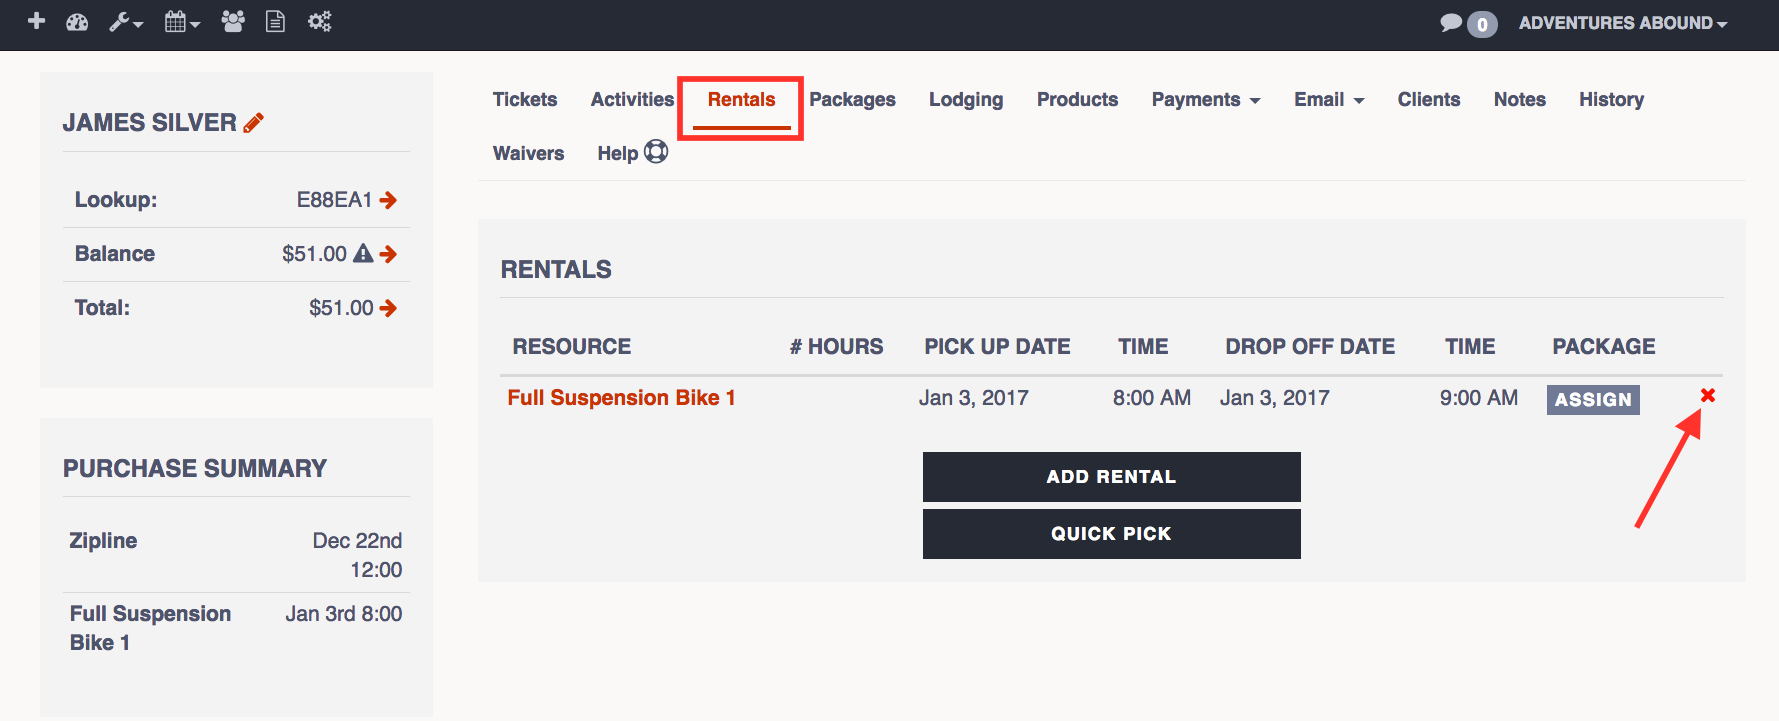Open the Payments dropdown menu
This screenshot has width=1779, height=721.
point(1205,99)
